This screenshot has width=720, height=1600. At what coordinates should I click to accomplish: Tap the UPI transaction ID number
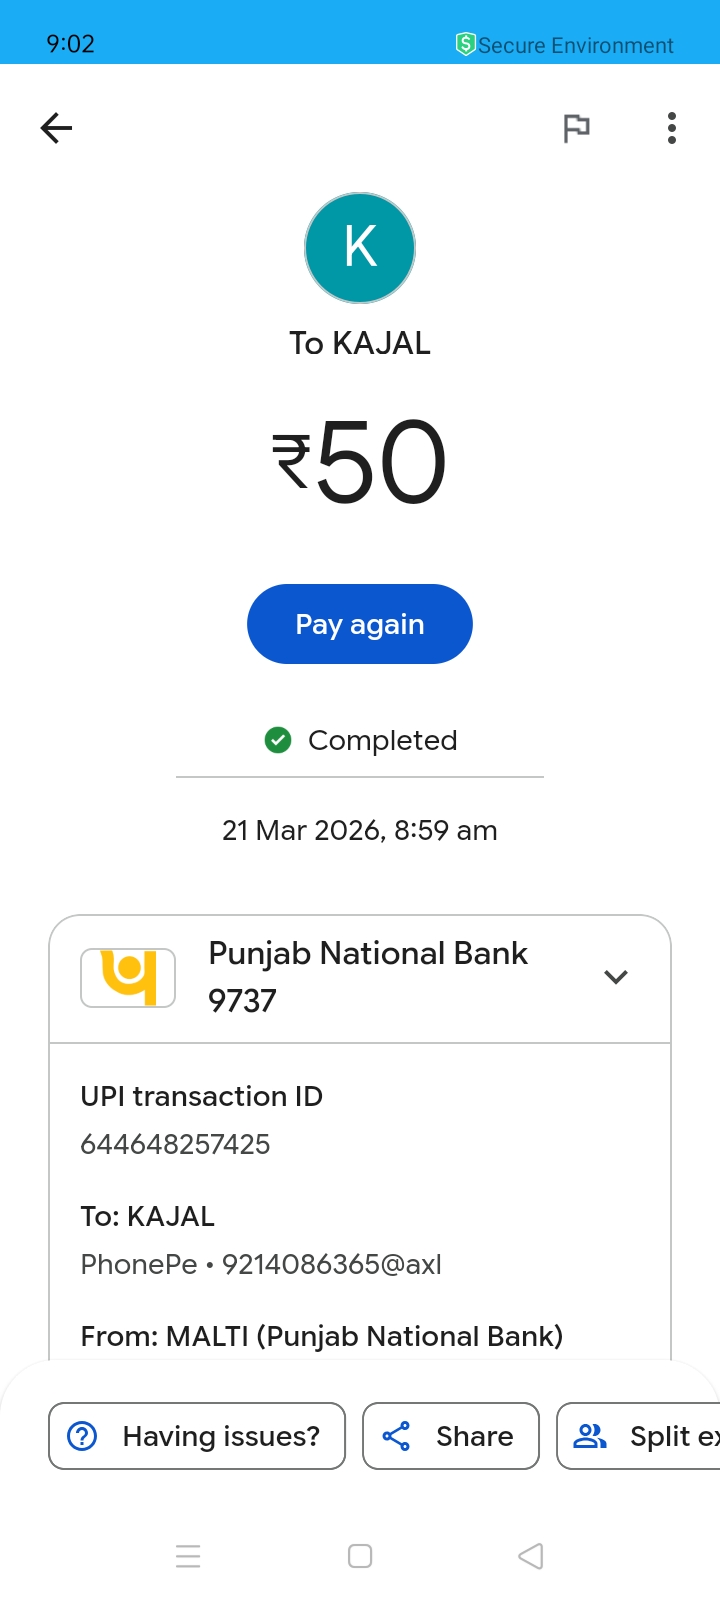click(175, 1144)
